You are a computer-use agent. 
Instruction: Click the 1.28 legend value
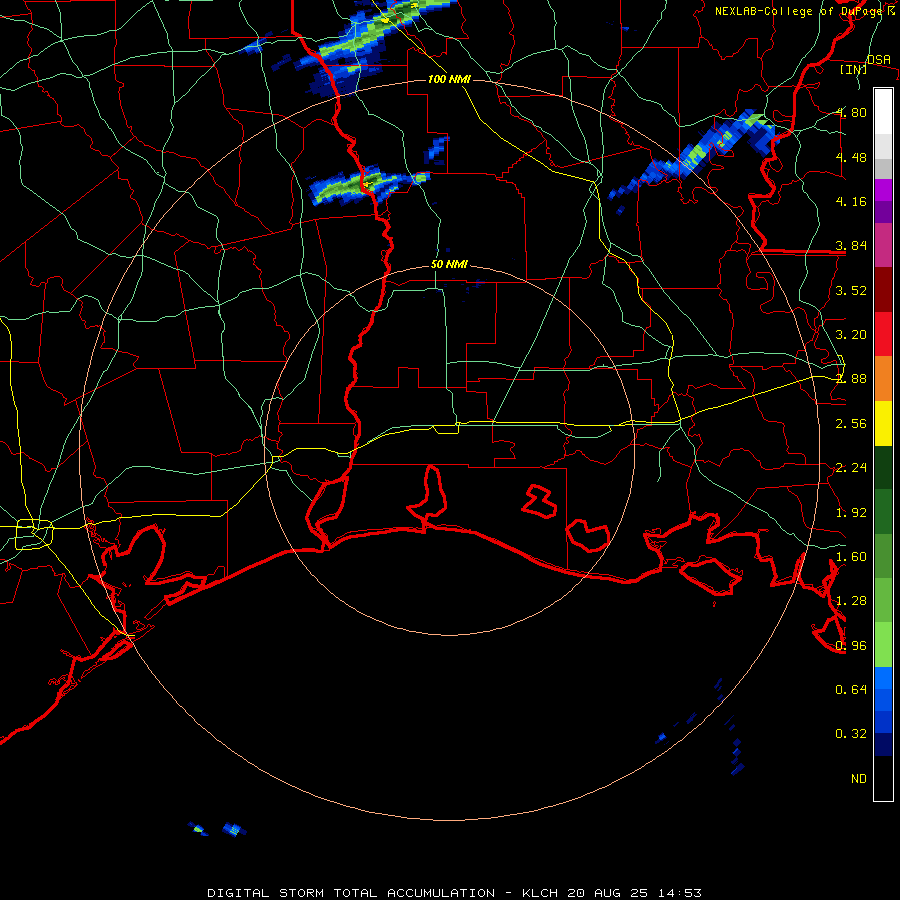point(851,601)
